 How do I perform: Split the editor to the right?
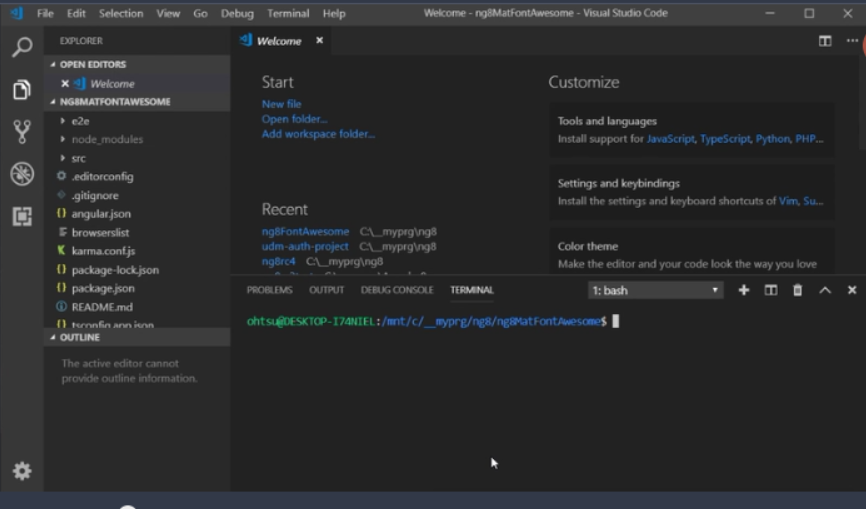click(825, 41)
